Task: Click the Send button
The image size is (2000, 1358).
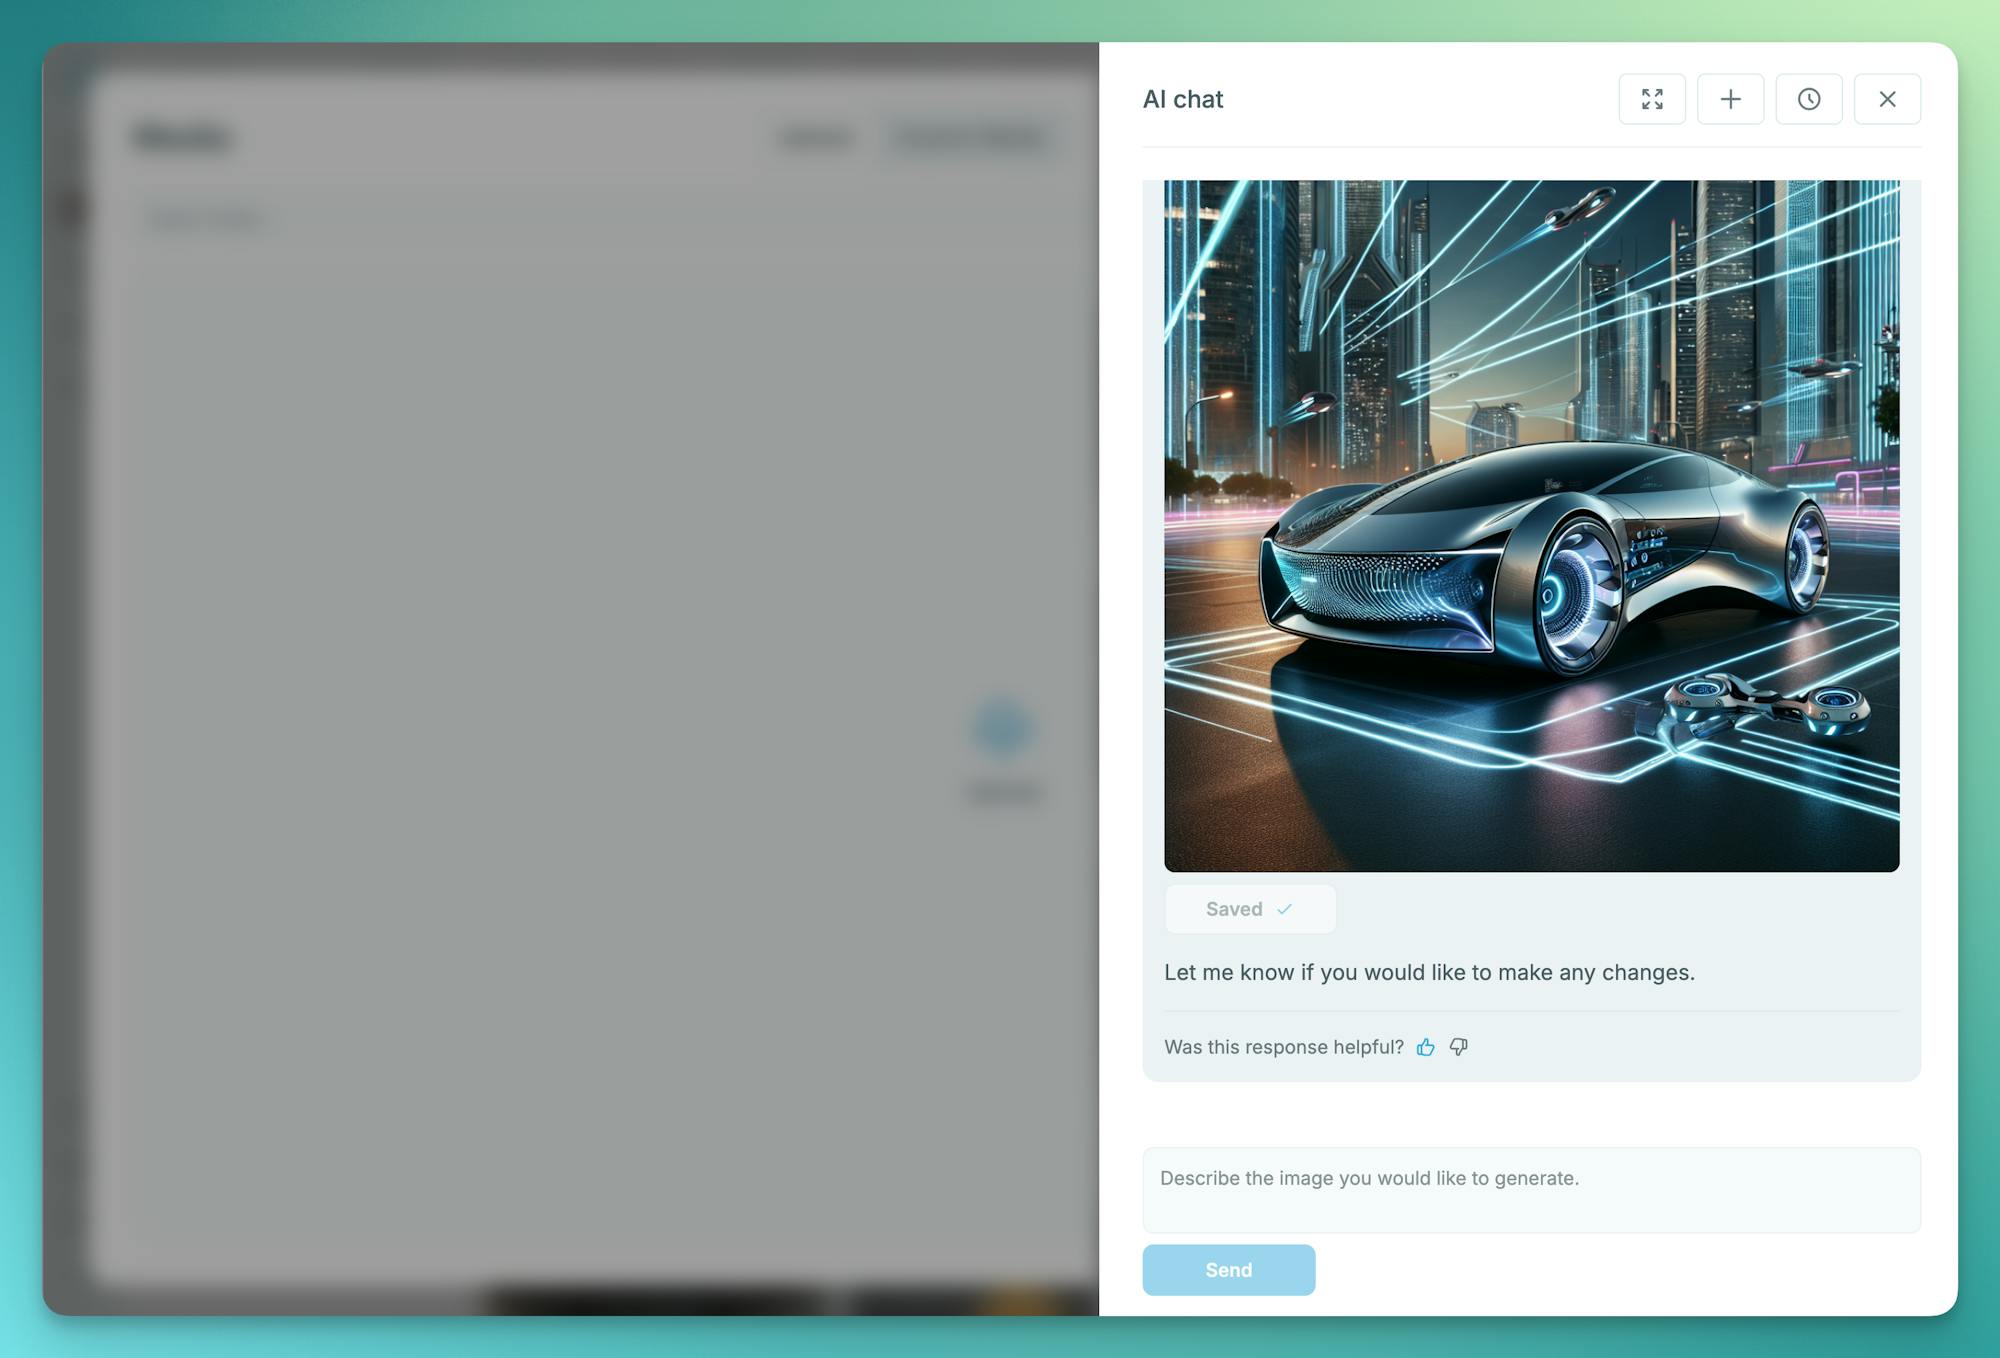Action: click(x=1228, y=1269)
